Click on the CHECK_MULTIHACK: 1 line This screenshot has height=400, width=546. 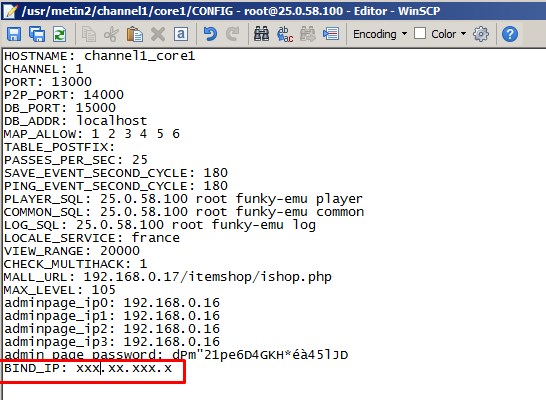[76, 264]
